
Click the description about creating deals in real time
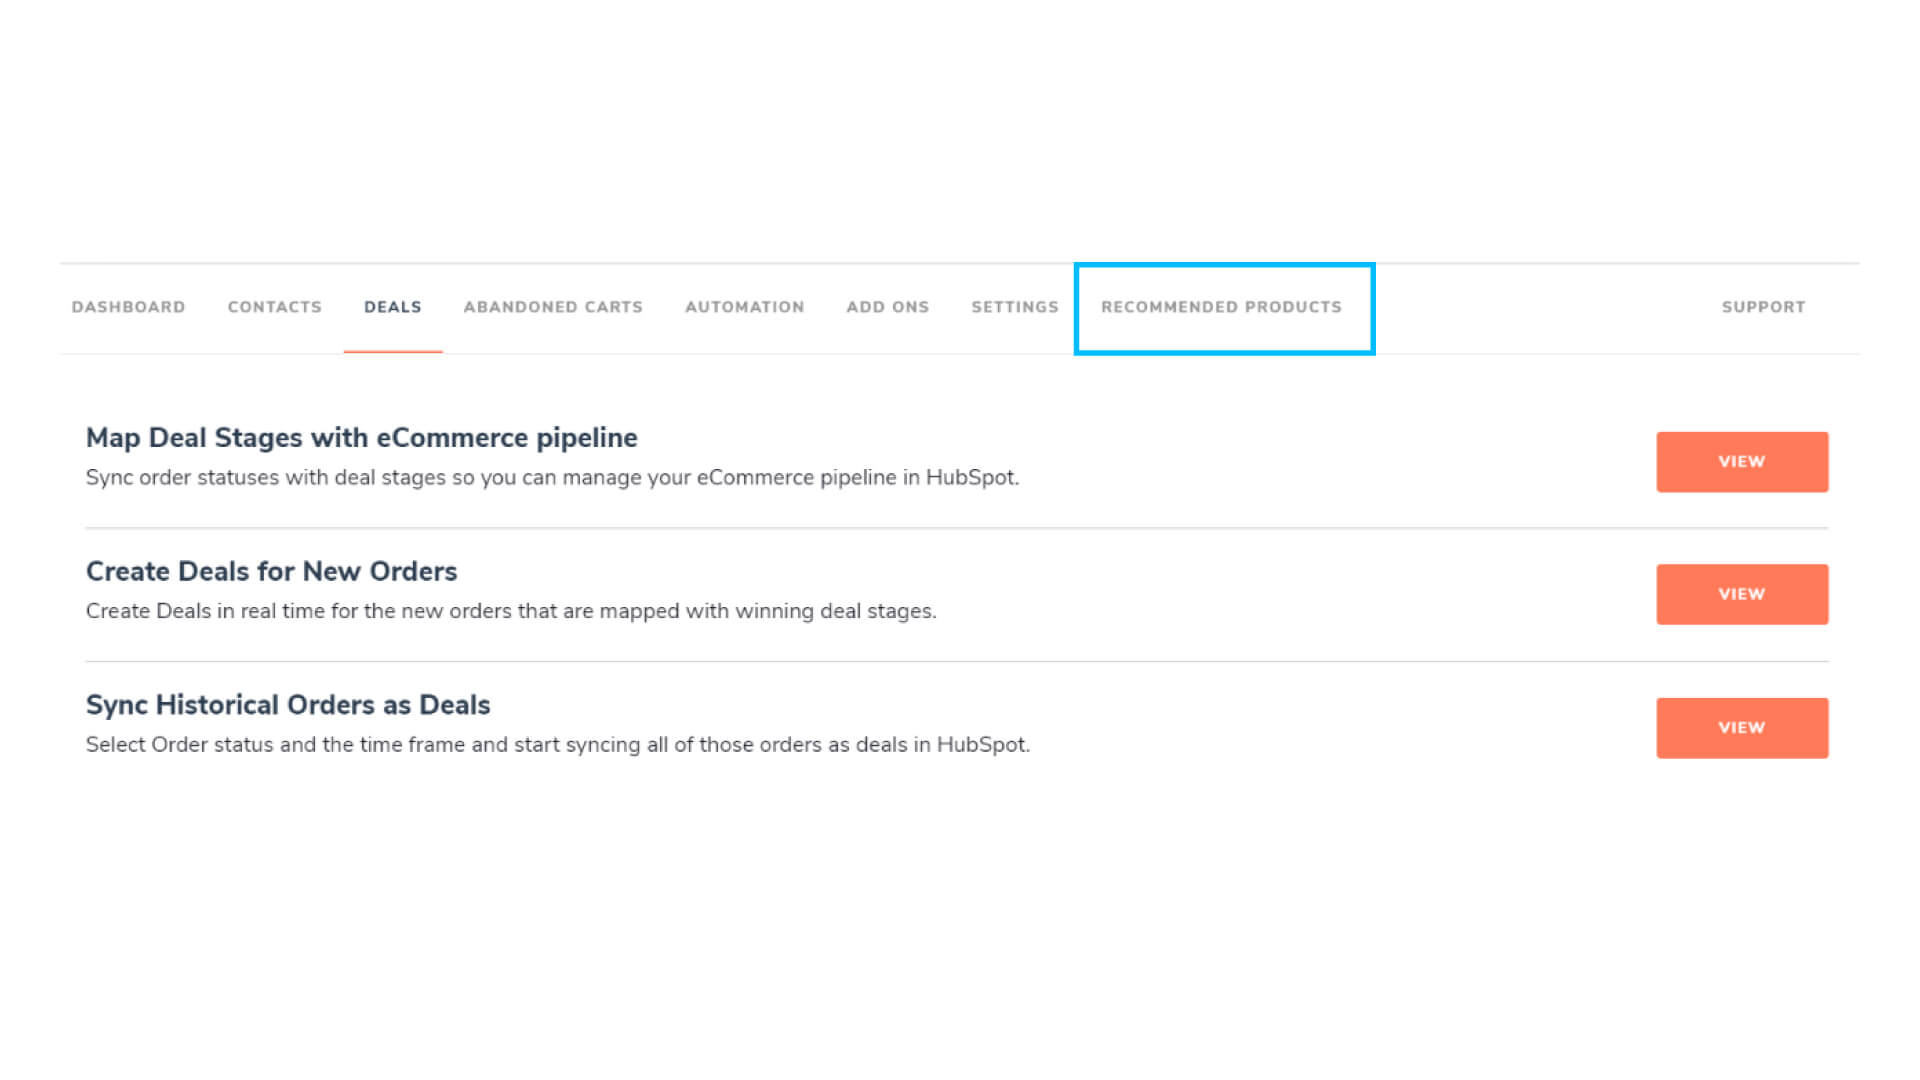pyautogui.click(x=511, y=611)
